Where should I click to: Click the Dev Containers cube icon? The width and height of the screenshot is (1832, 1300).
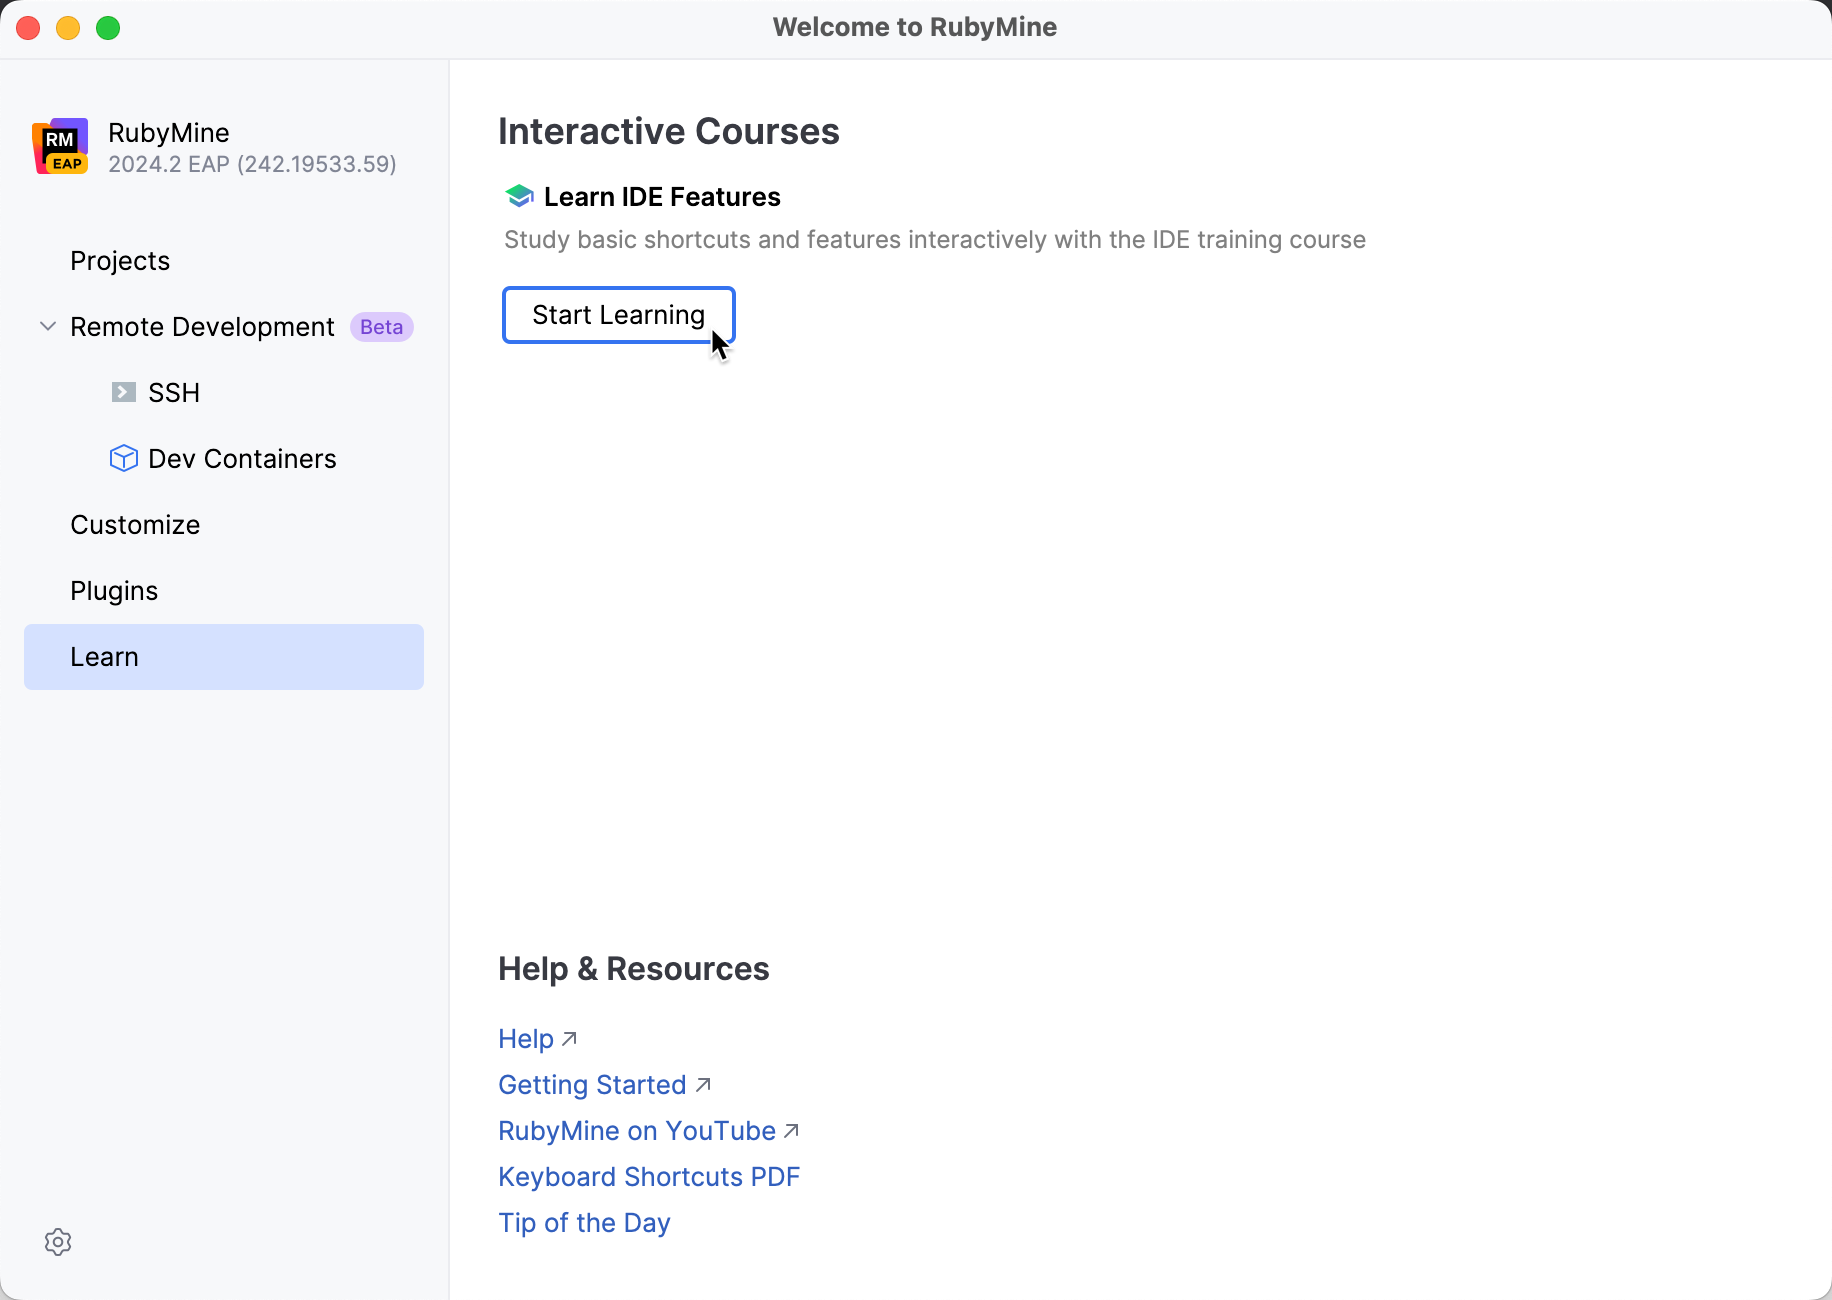(123, 458)
